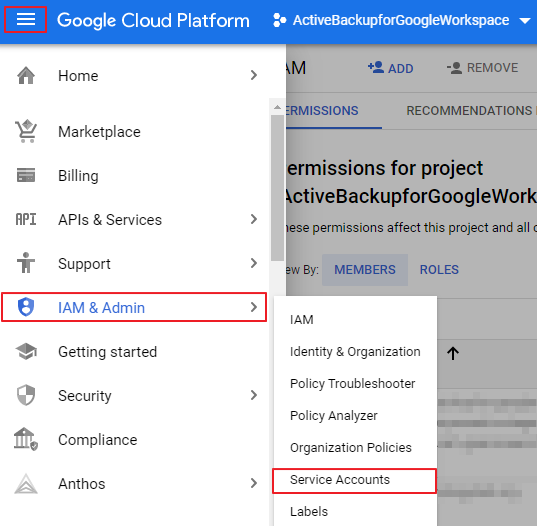Viewport: 537px width, 526px height.
Task: Open the project selector dropdown arrow
Action: [x=525, y=21]
